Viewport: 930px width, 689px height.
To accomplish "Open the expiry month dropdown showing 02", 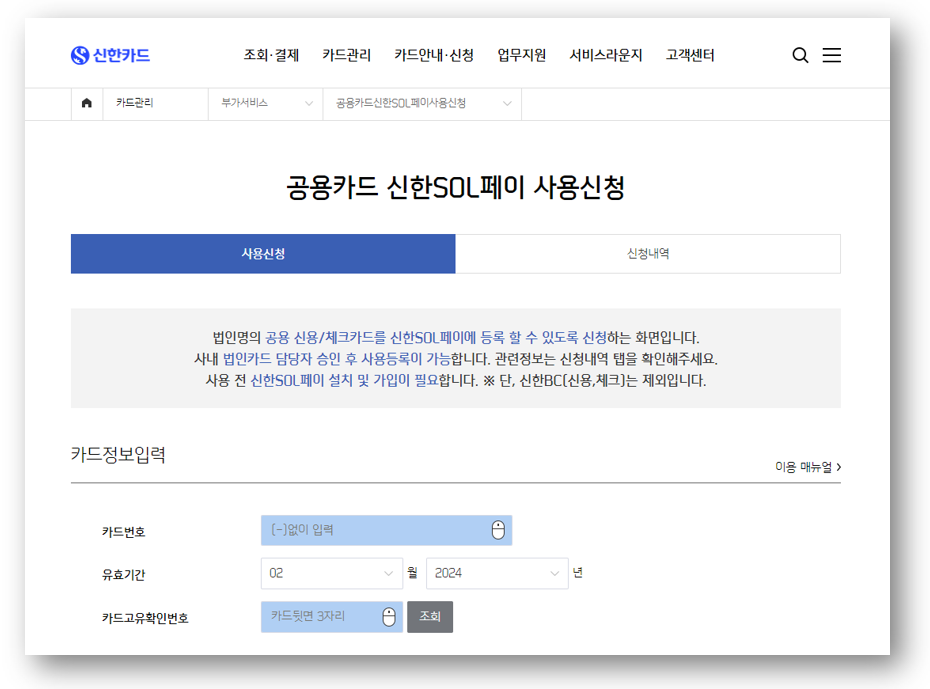I will point(332,573).
